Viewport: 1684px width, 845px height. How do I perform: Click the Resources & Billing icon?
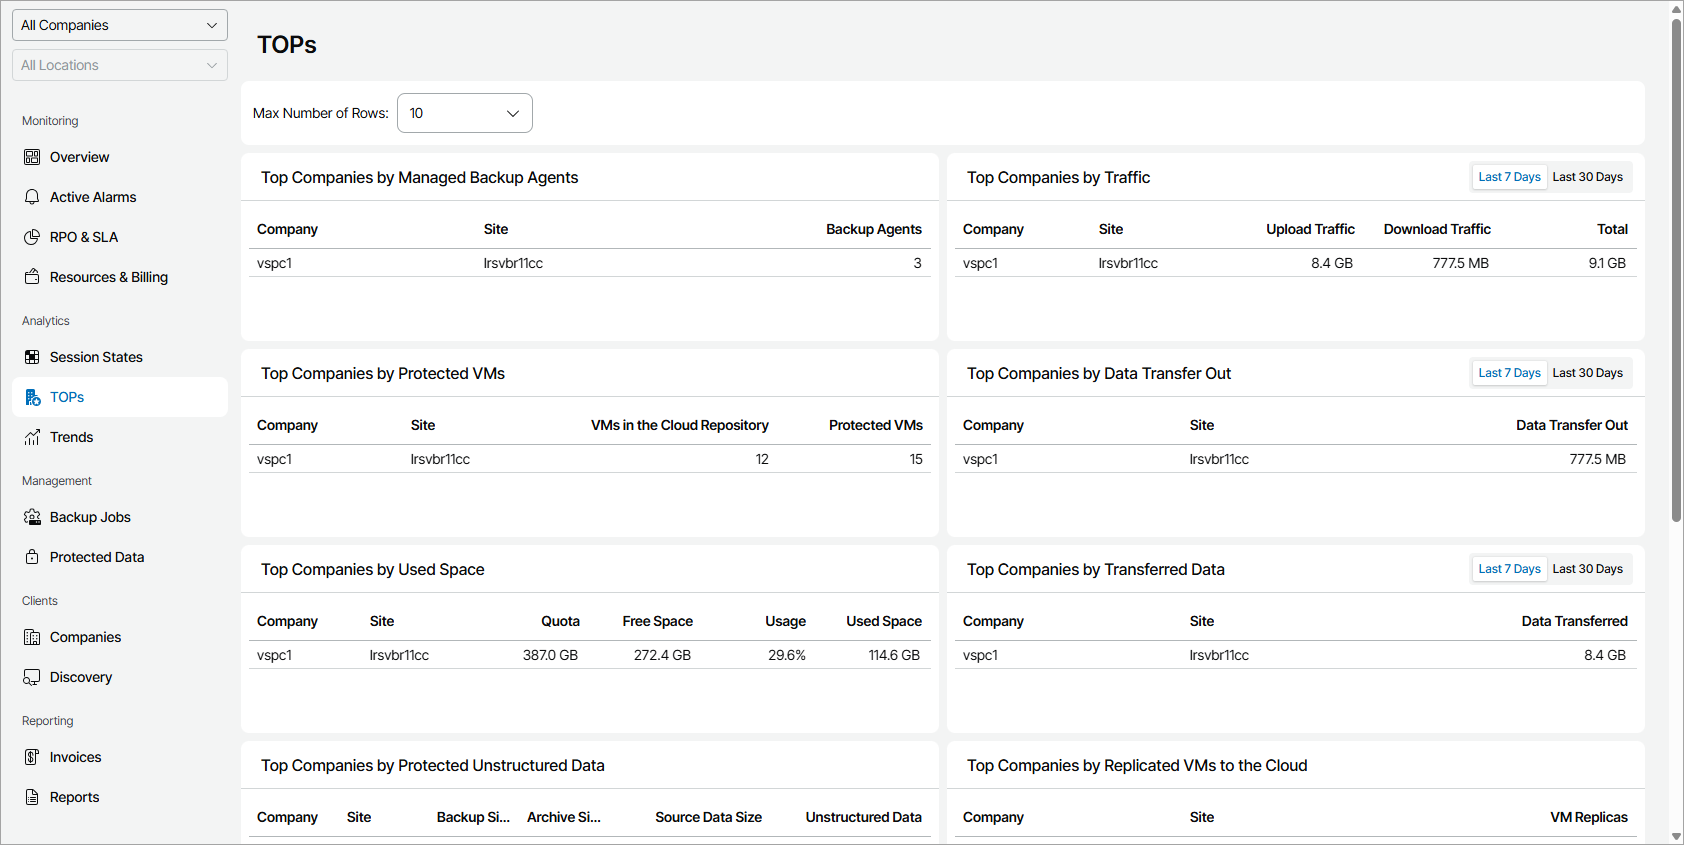32,277
